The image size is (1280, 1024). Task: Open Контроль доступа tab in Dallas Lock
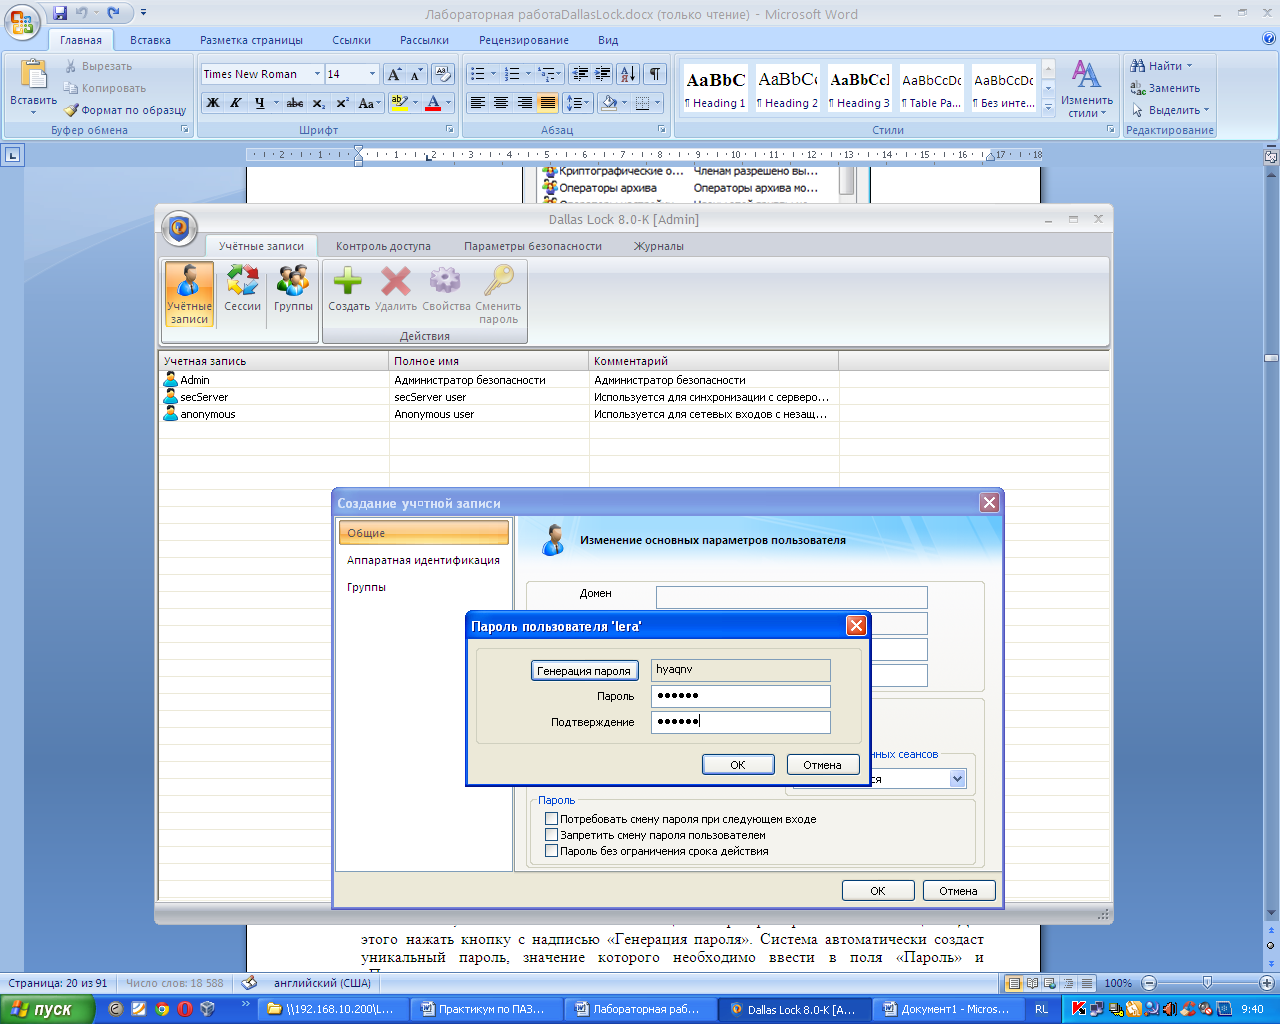click(x=383, y=246)
